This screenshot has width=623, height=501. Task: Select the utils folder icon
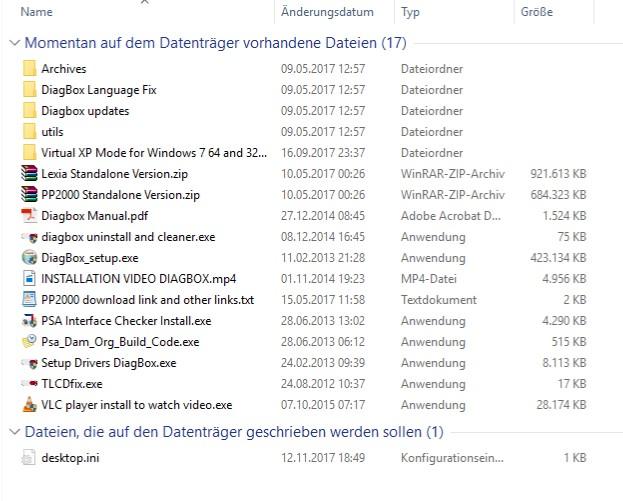click(x=29, y=132)
